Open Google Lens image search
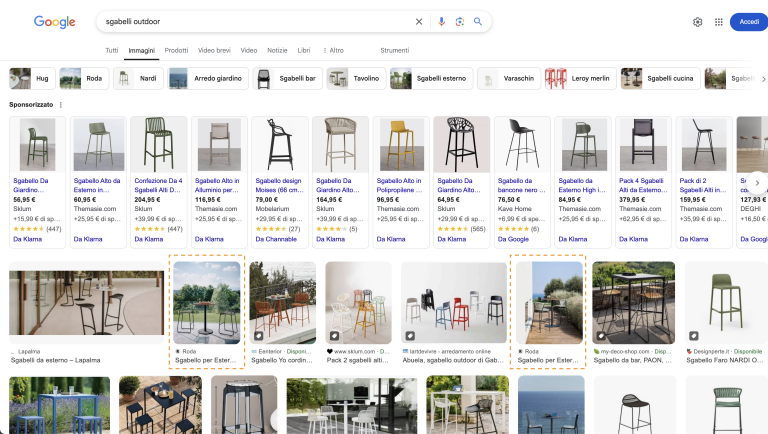The image size is (768, 434). click(x=460, y=22)
